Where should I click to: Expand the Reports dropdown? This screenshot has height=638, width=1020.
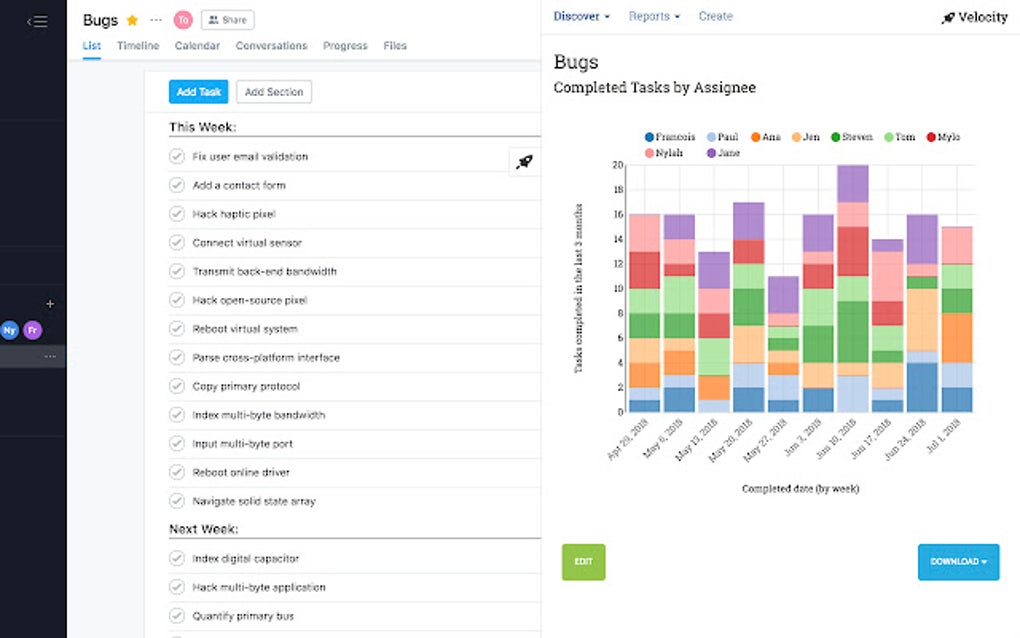[x=654, y=16]
